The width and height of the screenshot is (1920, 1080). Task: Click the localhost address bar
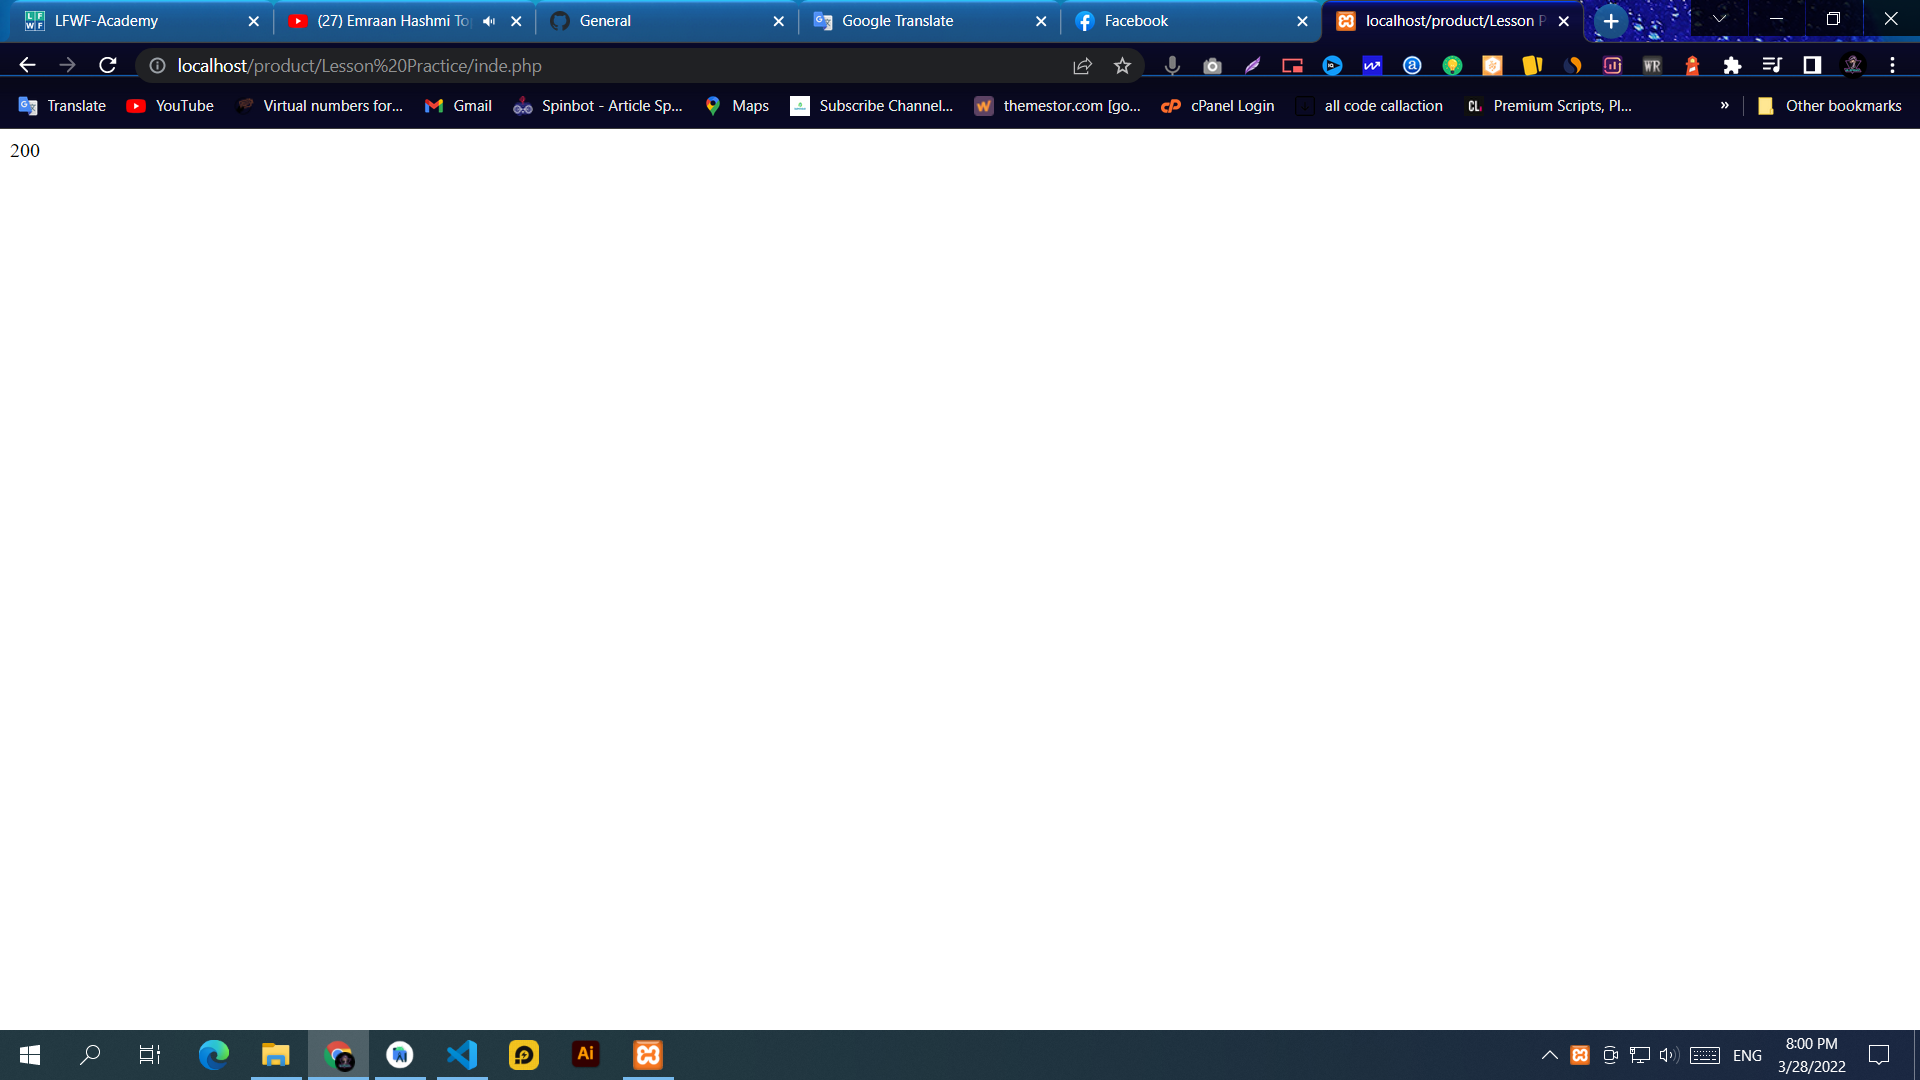600,66
